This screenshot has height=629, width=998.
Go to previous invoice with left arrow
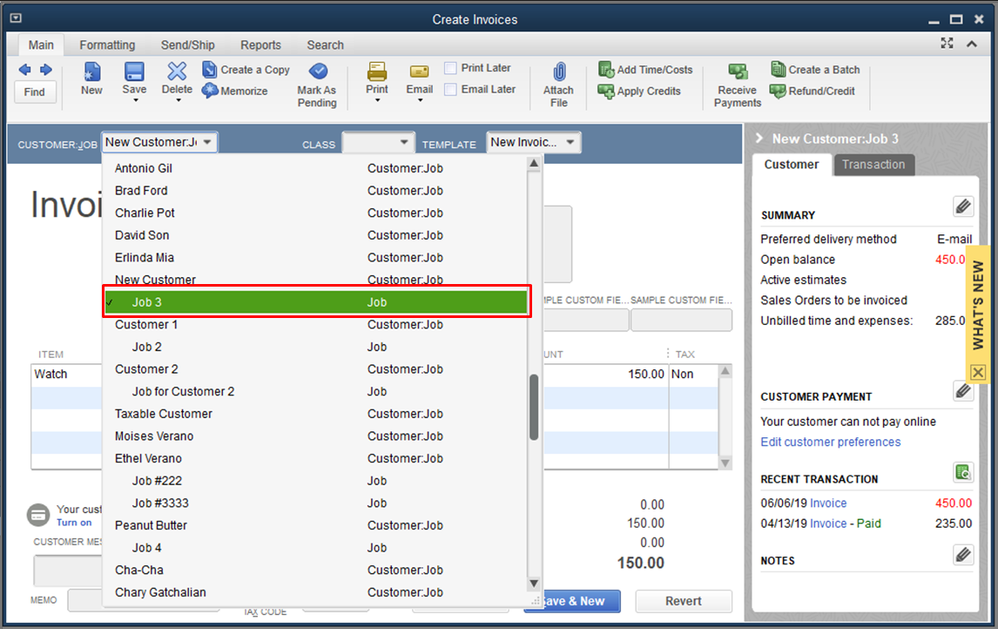[25, 69]
